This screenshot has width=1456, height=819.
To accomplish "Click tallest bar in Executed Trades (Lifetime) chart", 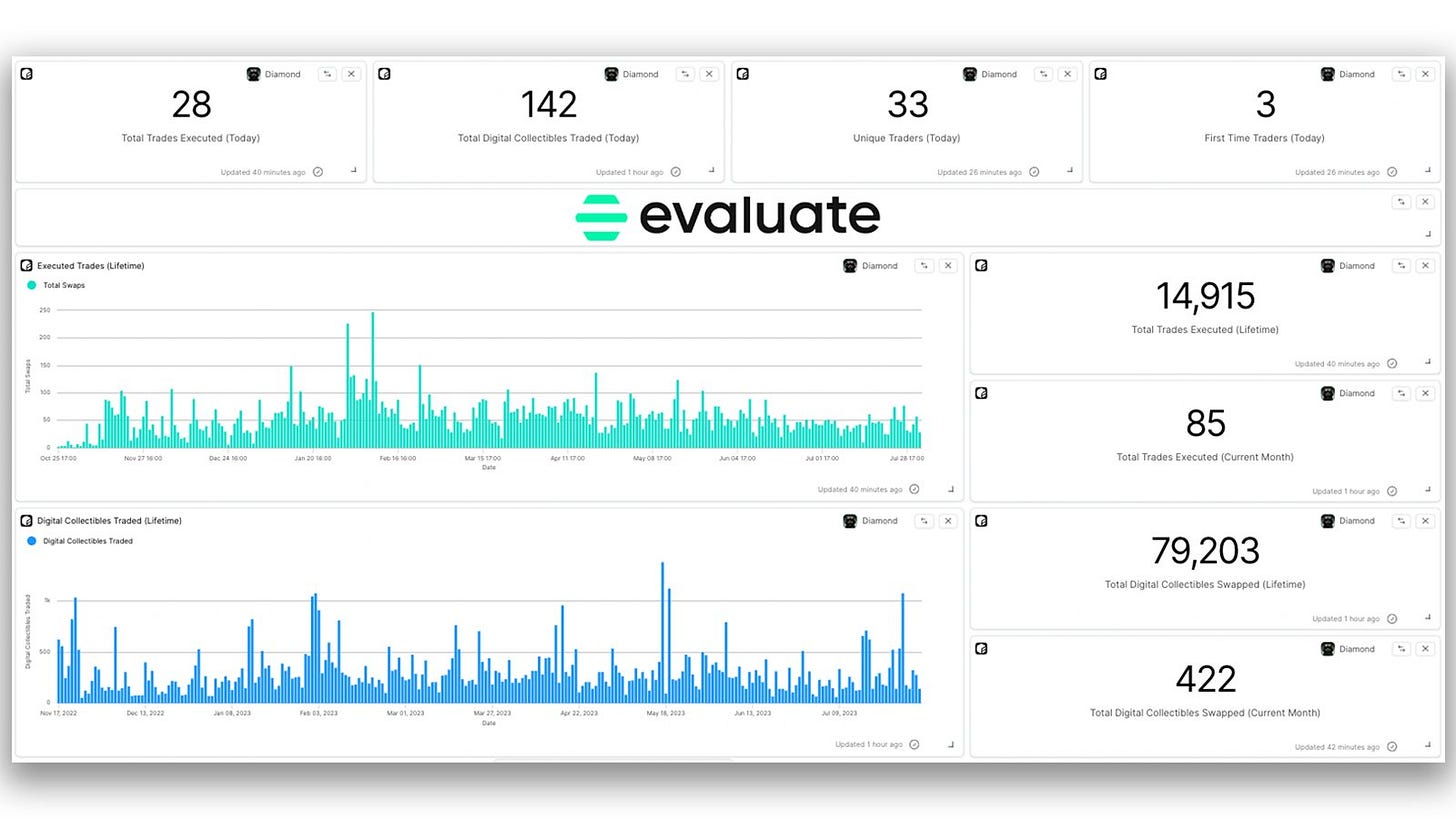I will pyautogui.click(x=373, y=380).
